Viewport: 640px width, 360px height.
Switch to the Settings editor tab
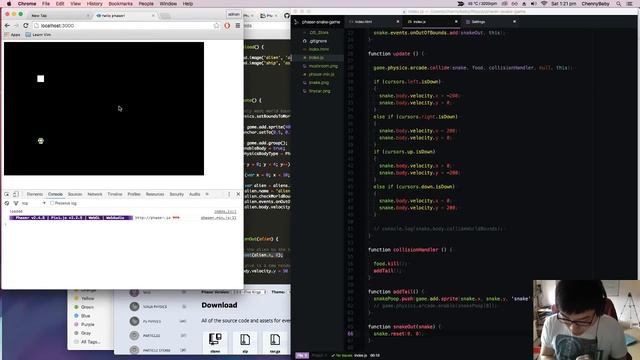coord(478,22)
